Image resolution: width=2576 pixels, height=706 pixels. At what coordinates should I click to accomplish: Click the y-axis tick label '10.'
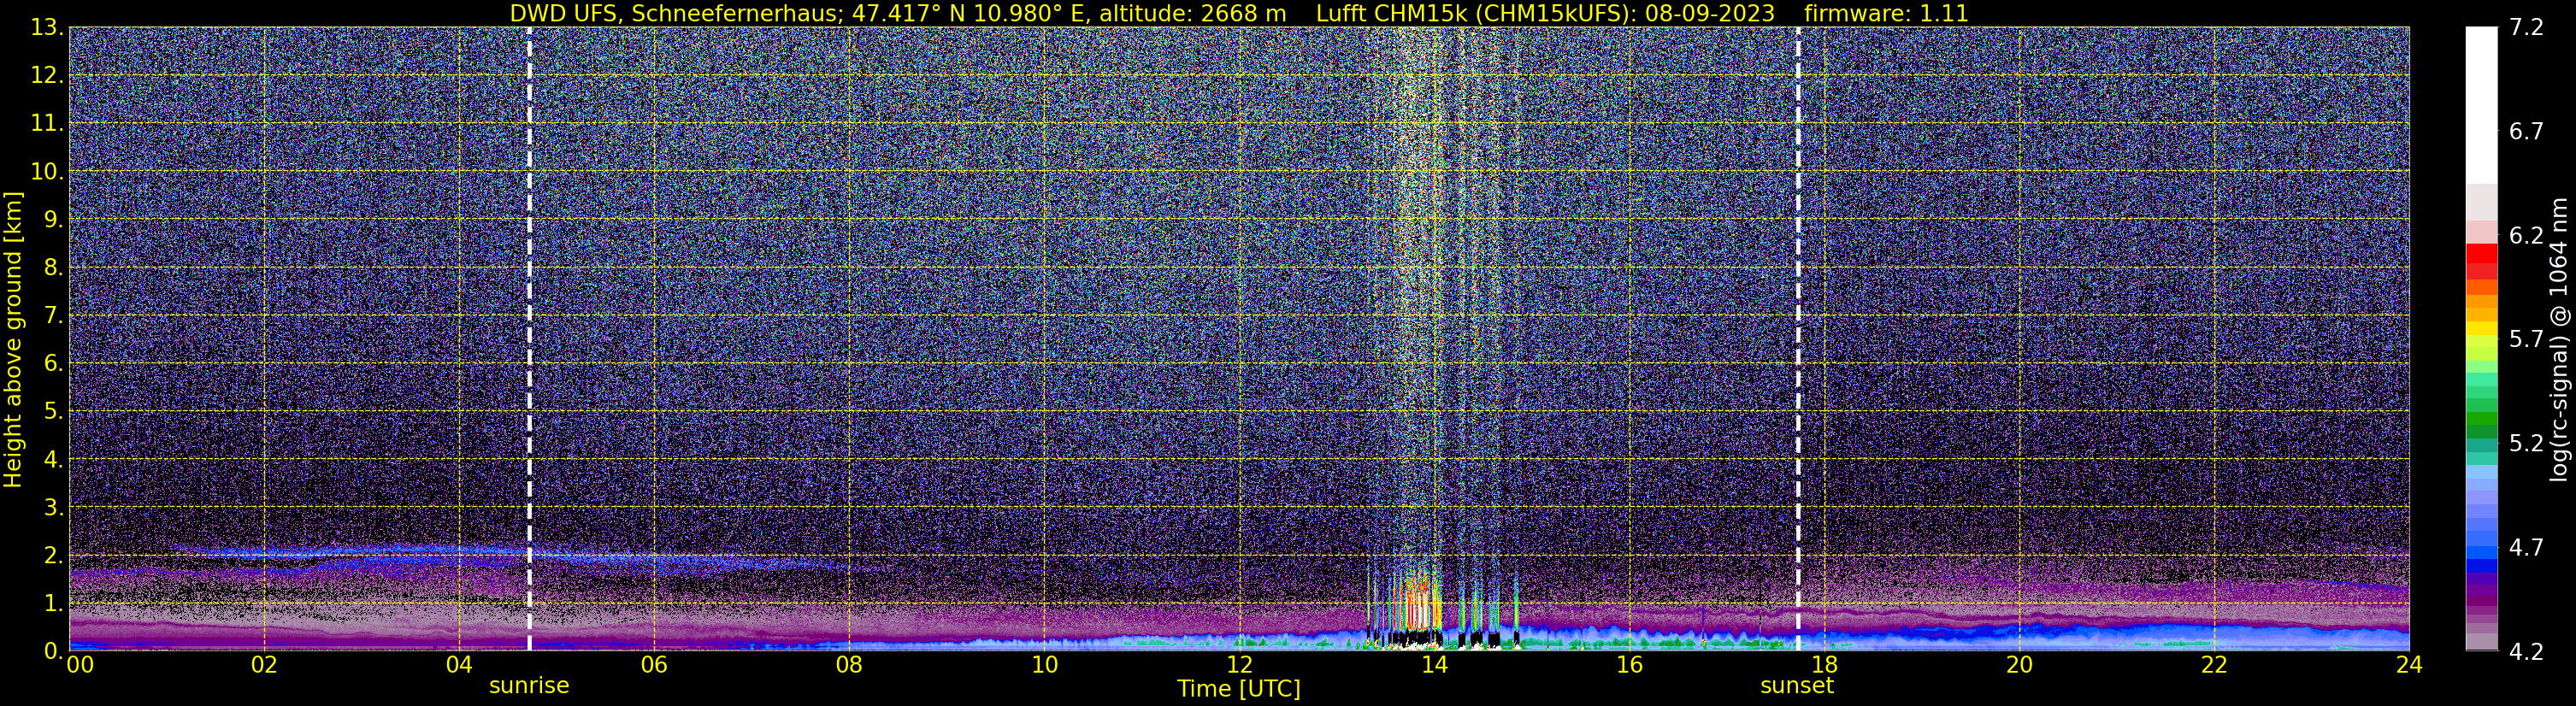[47, 171]
